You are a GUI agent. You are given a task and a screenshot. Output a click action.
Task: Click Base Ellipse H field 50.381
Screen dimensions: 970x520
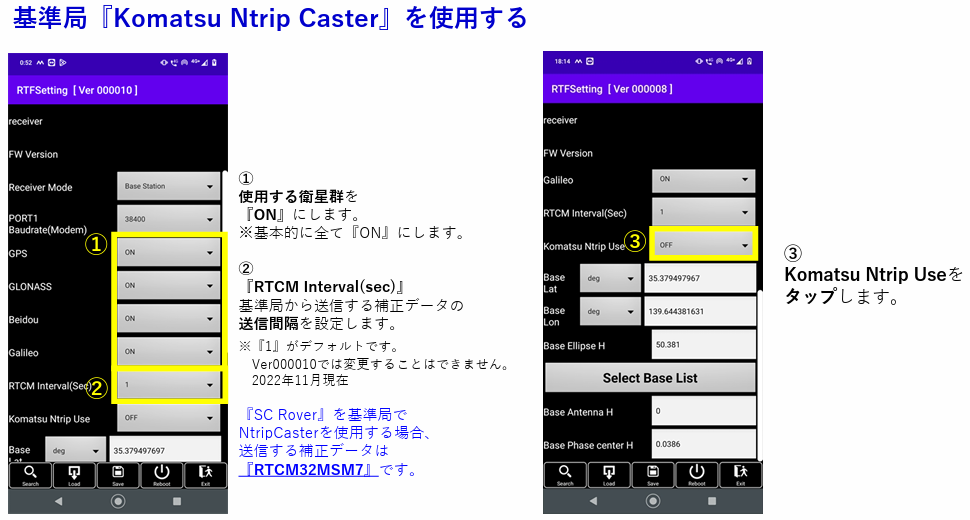[x=703, y=345]
